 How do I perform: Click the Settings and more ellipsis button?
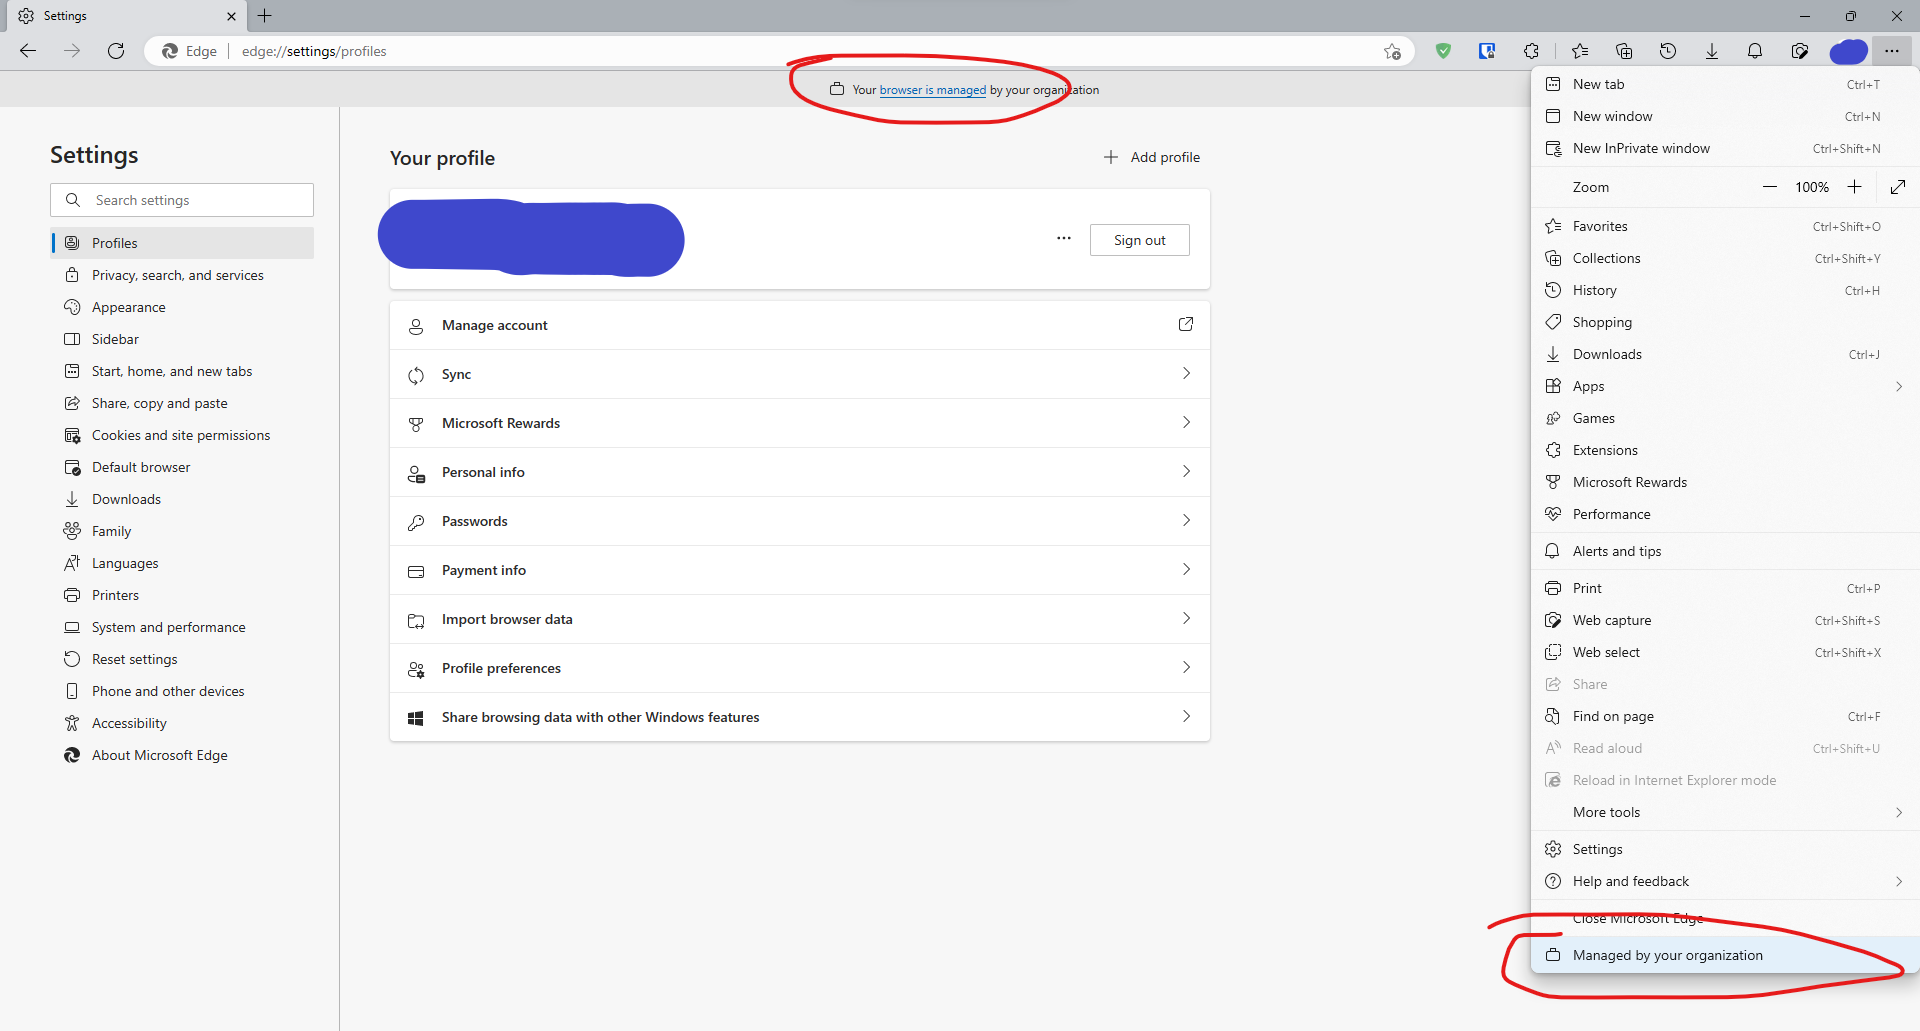pyautogui.click(x=1892, y=51)
